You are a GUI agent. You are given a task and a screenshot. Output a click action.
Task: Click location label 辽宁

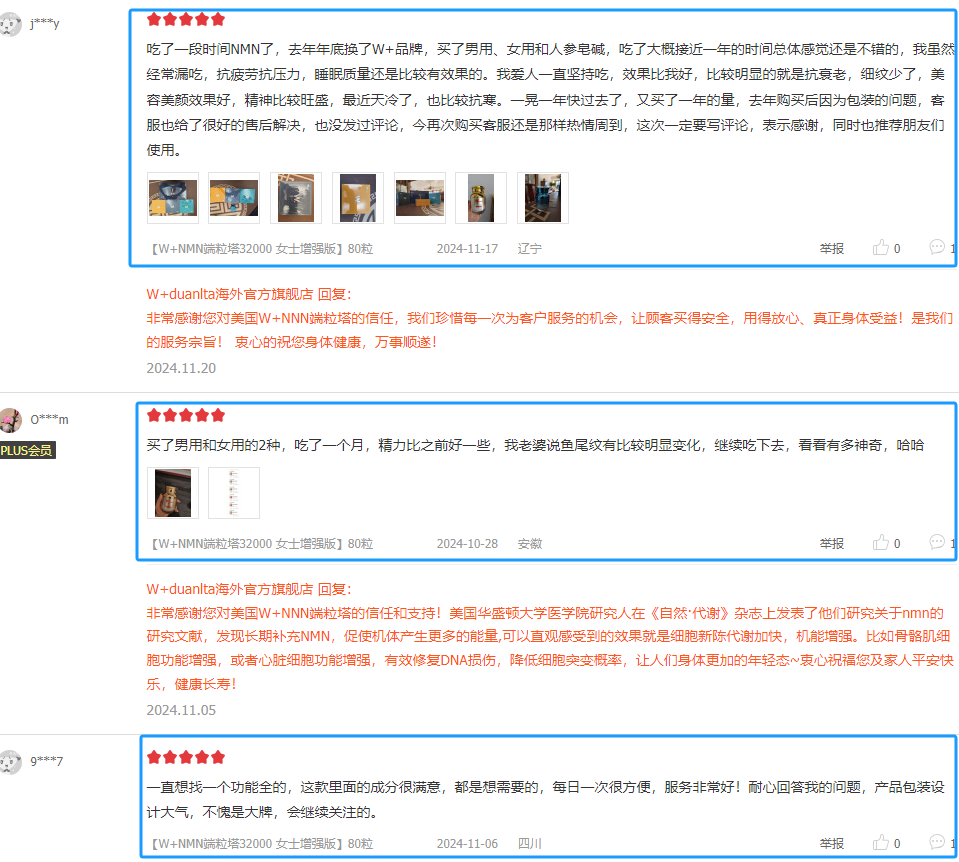(530, 248)
